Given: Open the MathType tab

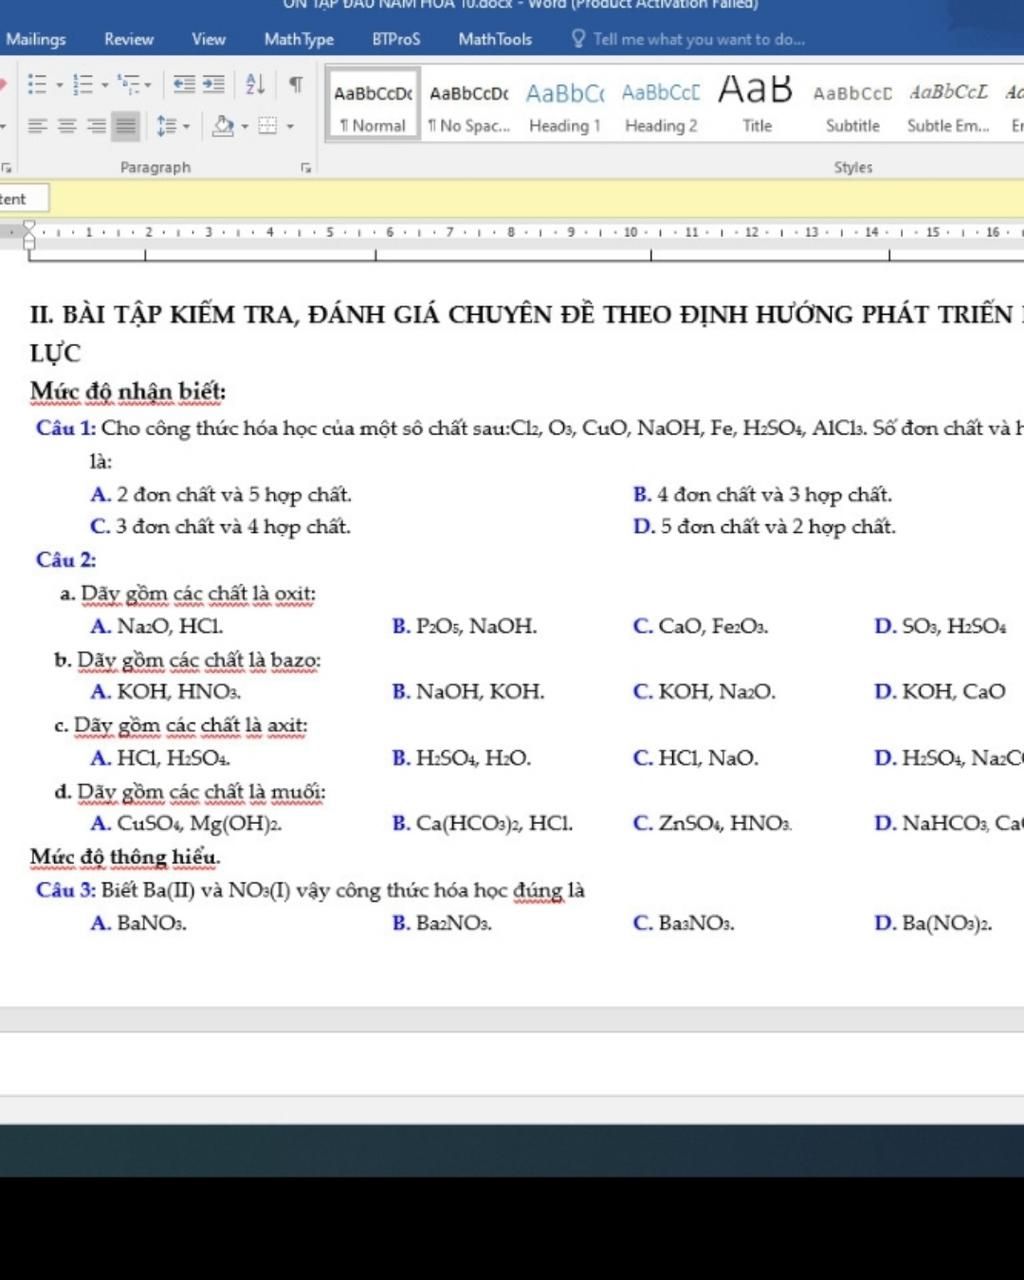Looking at the screenshot, I should tap(299, 39).
